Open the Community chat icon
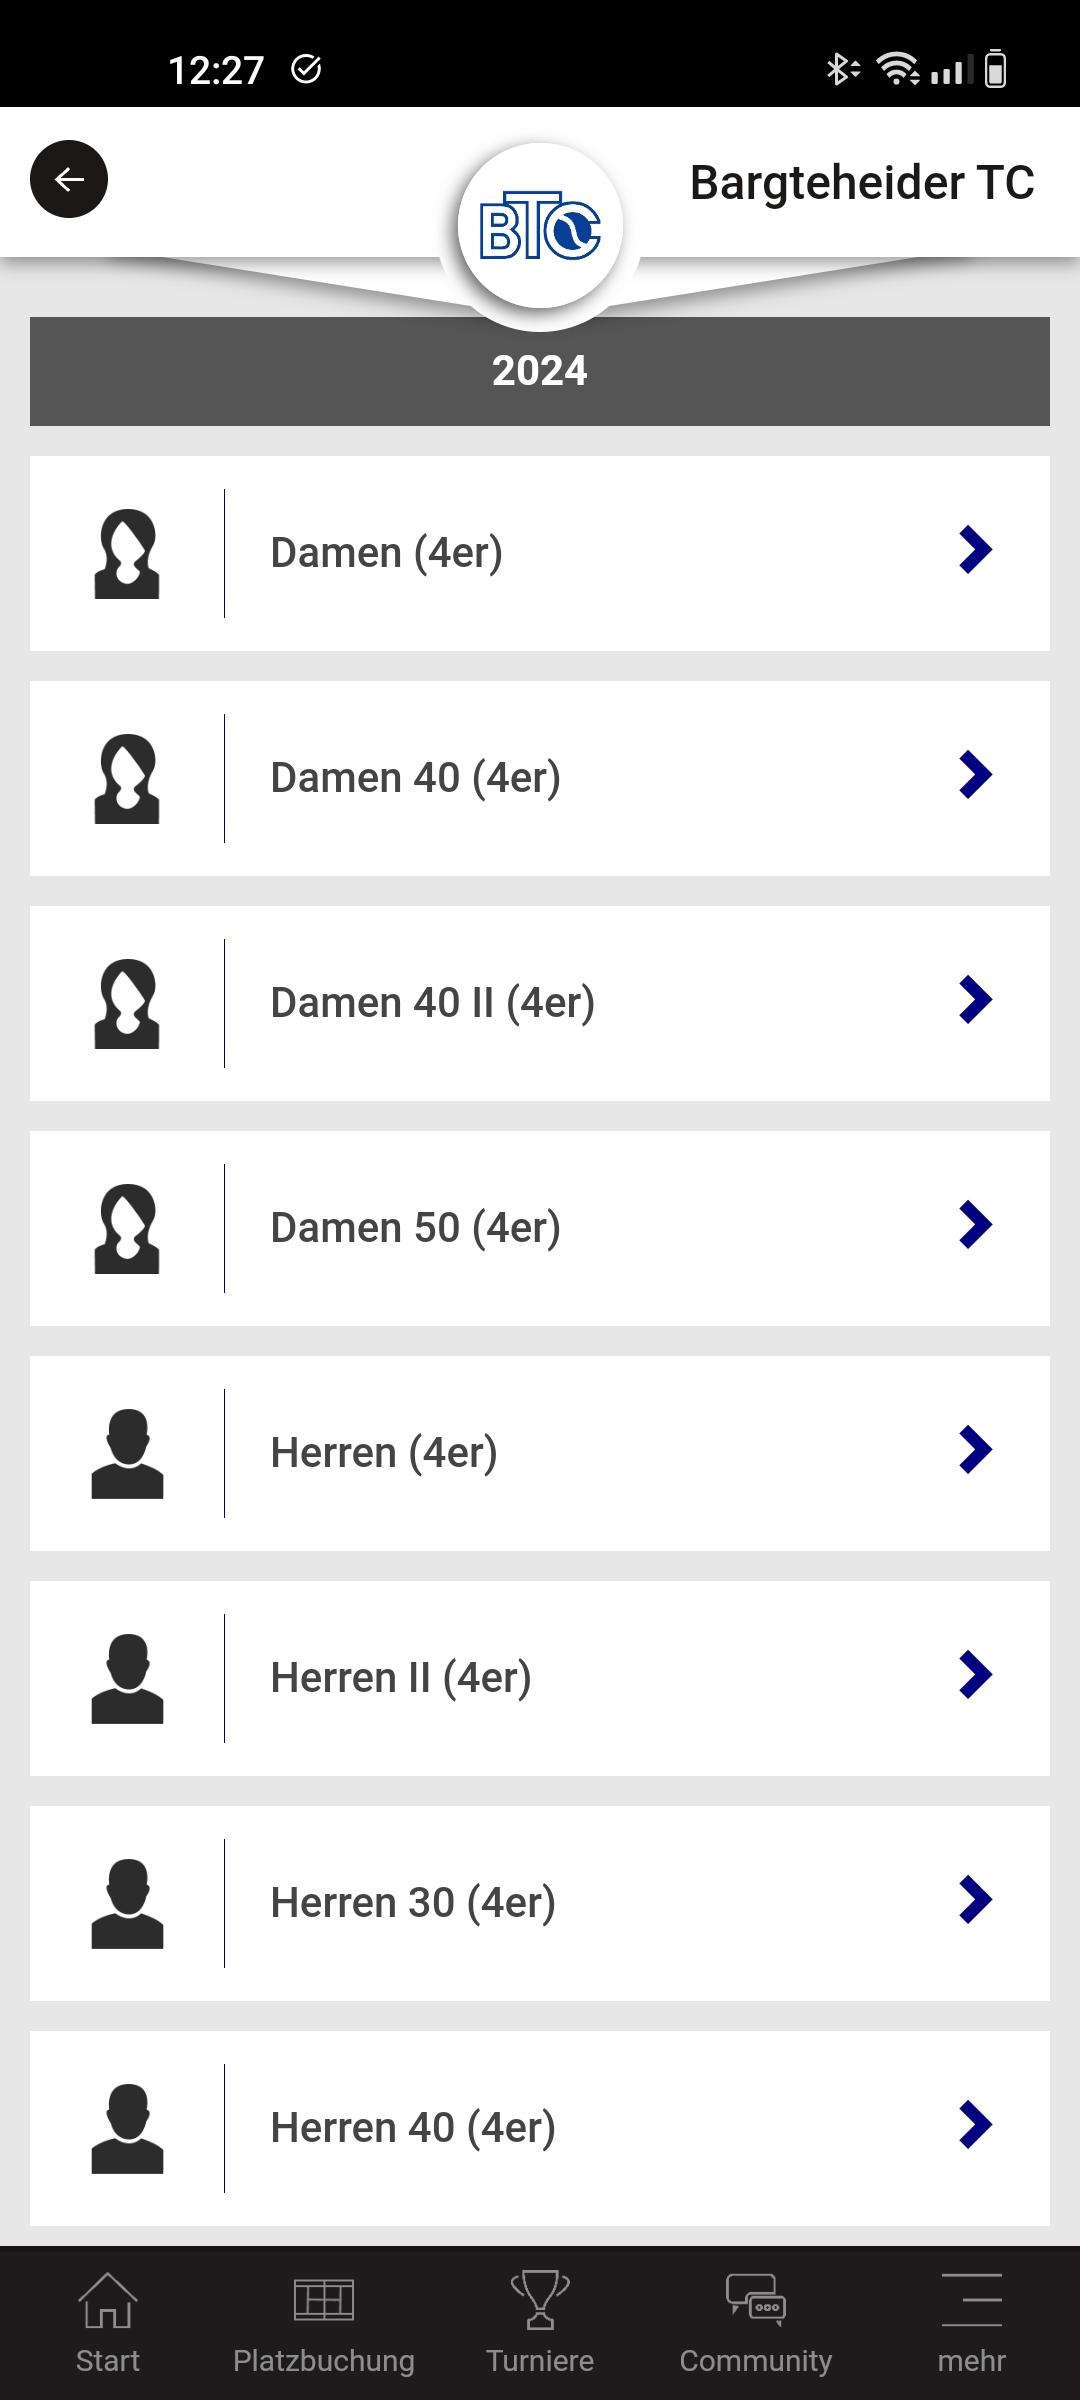This screenshot has height=2400, width=1080. point(756,2300)
